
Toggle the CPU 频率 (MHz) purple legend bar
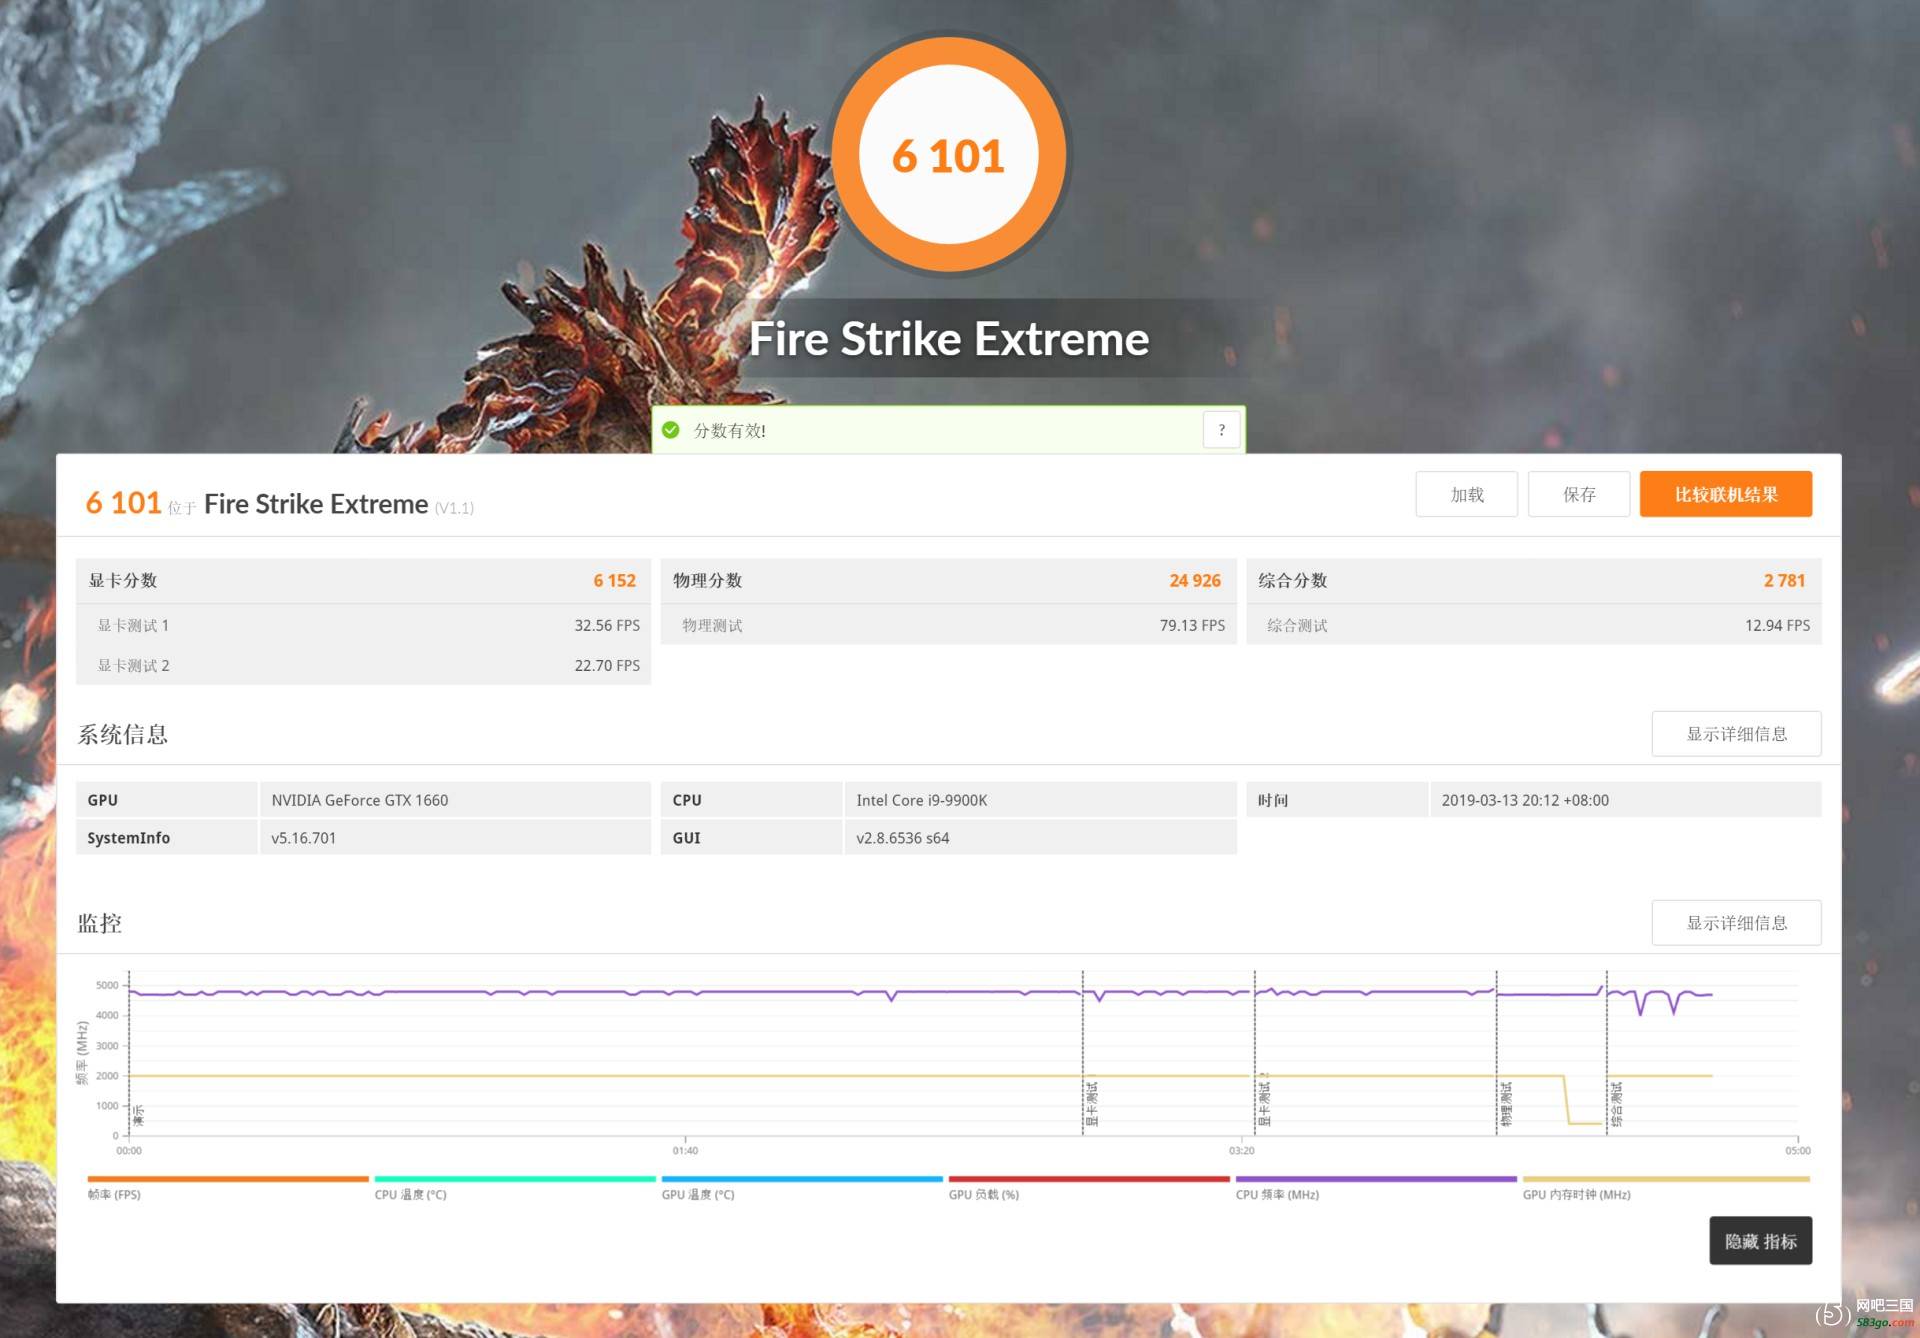point(1376,1179)
